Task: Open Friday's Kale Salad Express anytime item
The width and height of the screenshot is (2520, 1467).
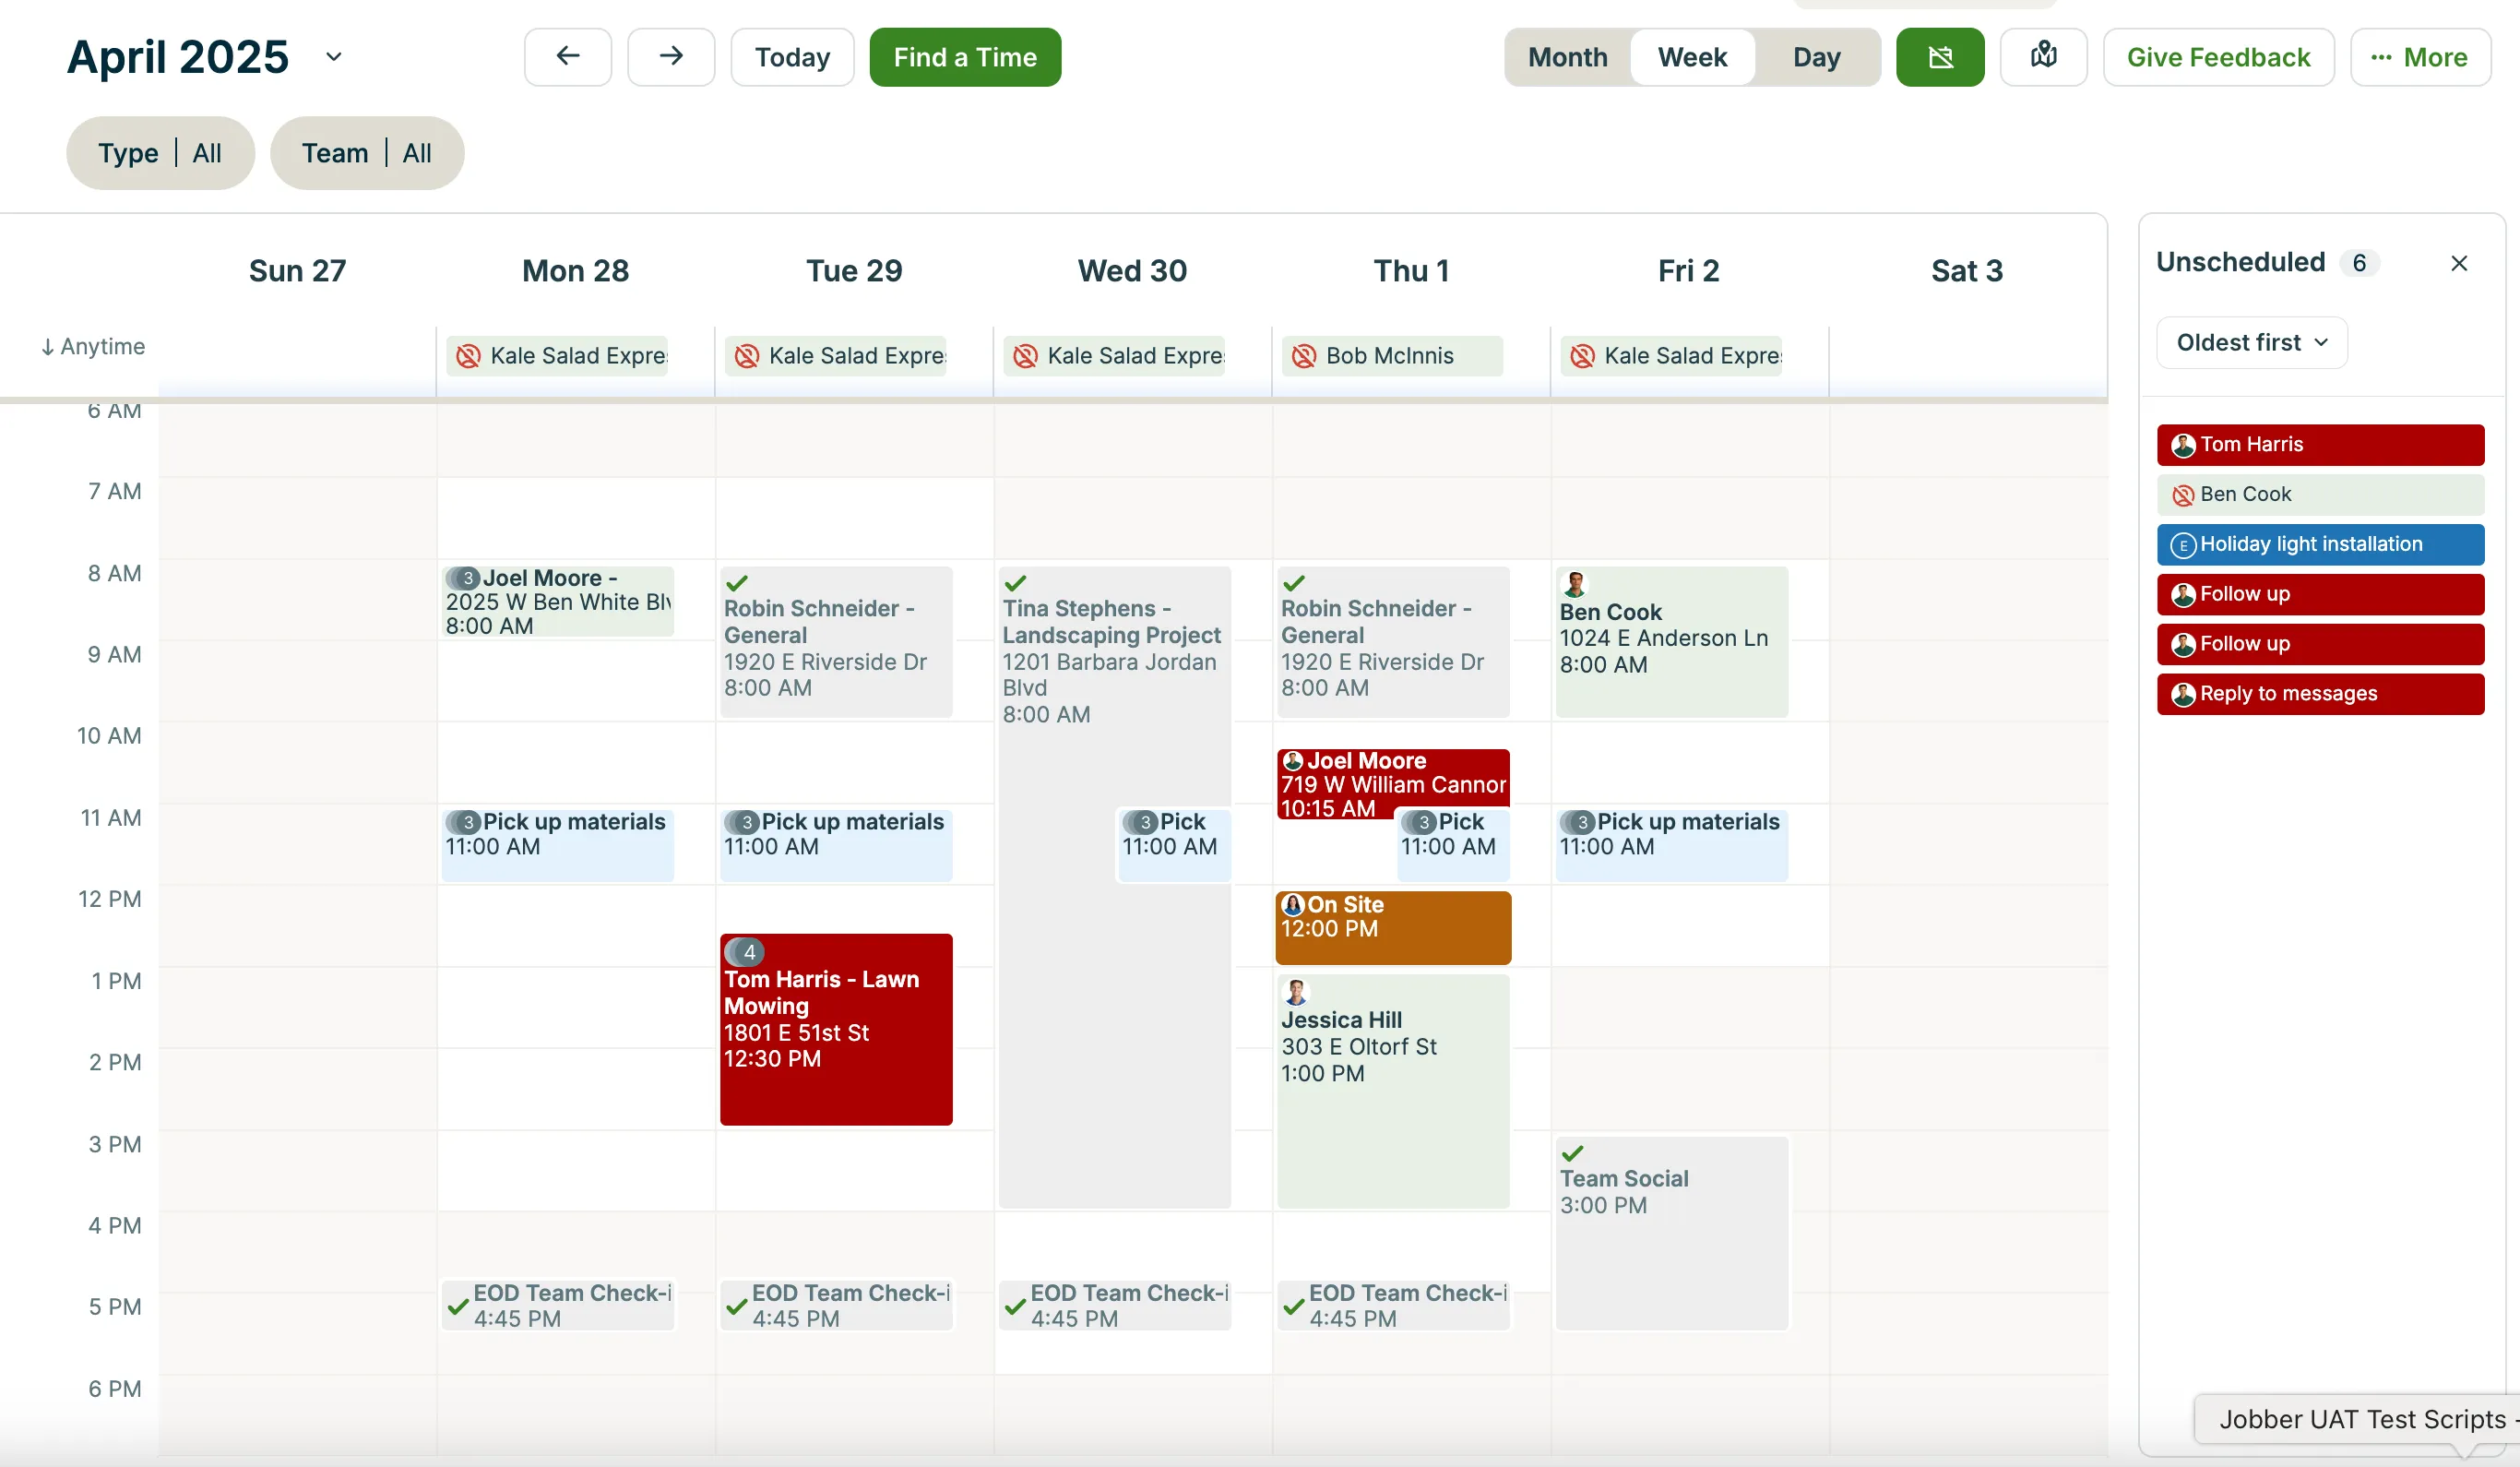Action: [1671, 356]
